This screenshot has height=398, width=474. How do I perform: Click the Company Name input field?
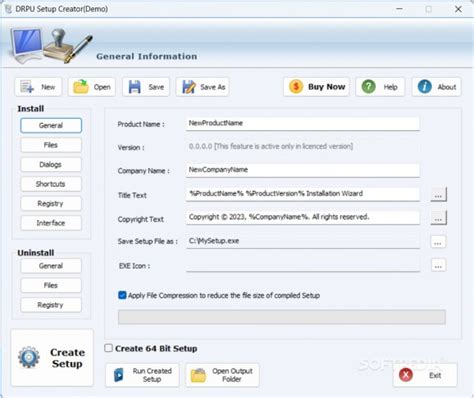click(303, 170)
